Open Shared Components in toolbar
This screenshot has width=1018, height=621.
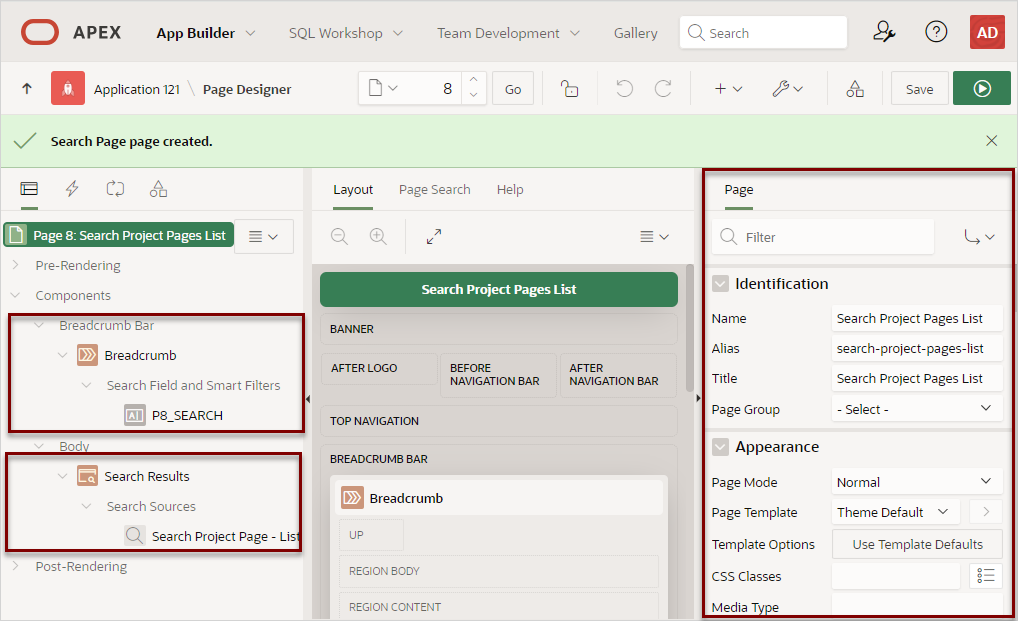point(854,89)
